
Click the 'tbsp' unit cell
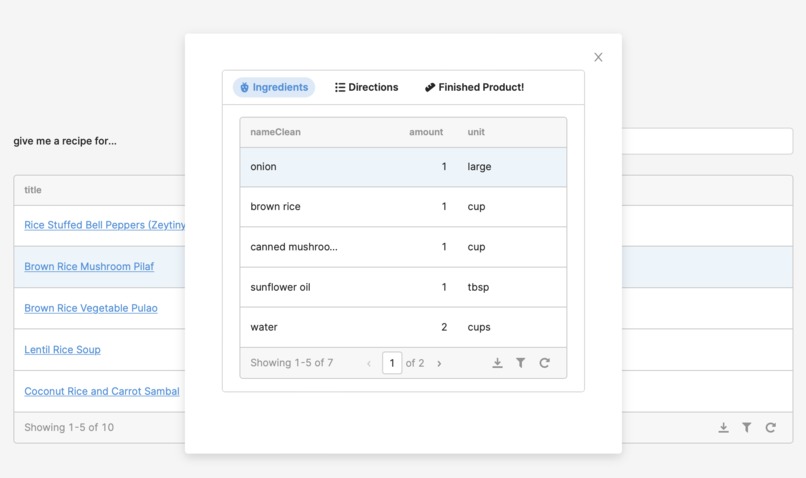coord(478,287)
